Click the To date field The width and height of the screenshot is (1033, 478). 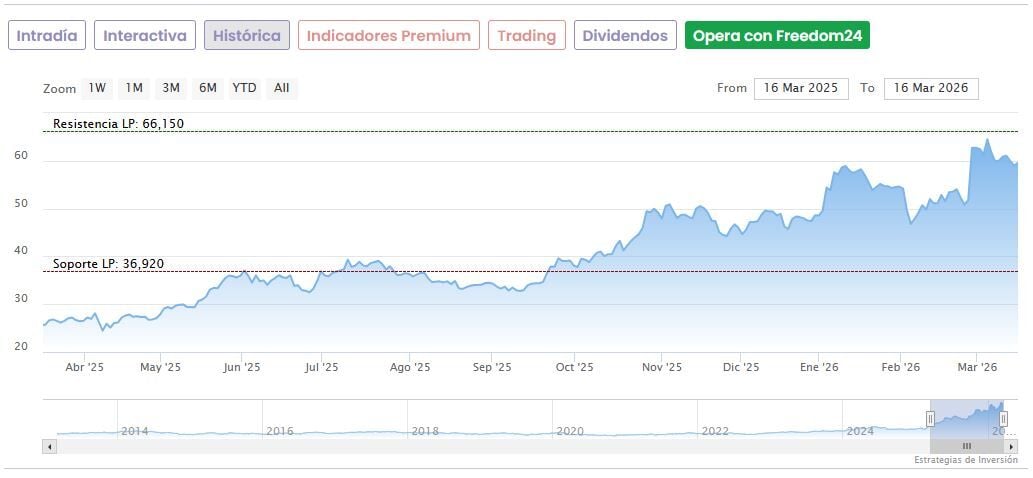pyautogui.click(x=931, y=88)
